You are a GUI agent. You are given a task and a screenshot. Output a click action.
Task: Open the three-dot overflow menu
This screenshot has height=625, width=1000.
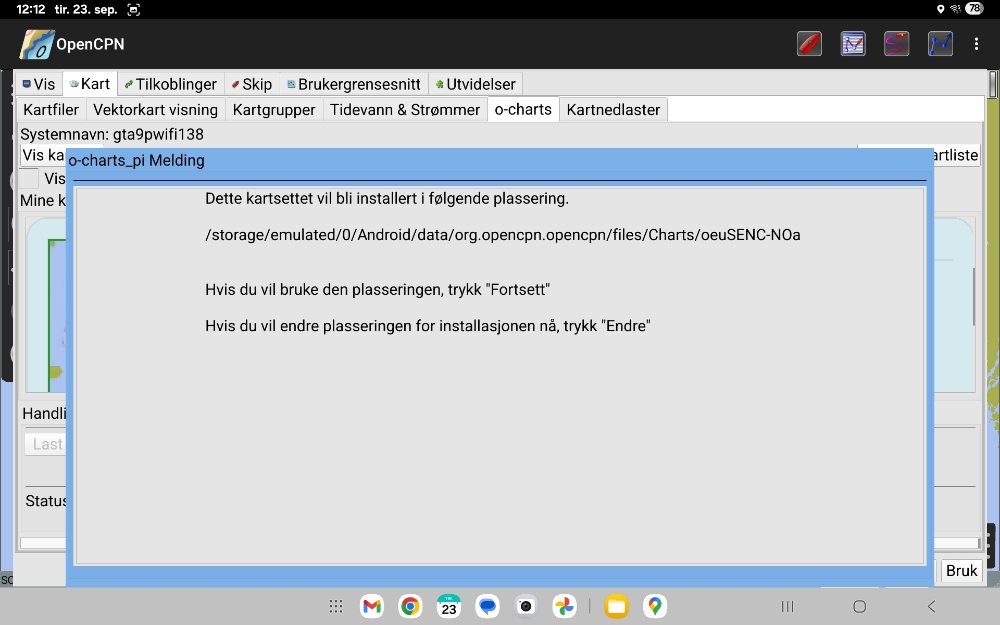977,44
